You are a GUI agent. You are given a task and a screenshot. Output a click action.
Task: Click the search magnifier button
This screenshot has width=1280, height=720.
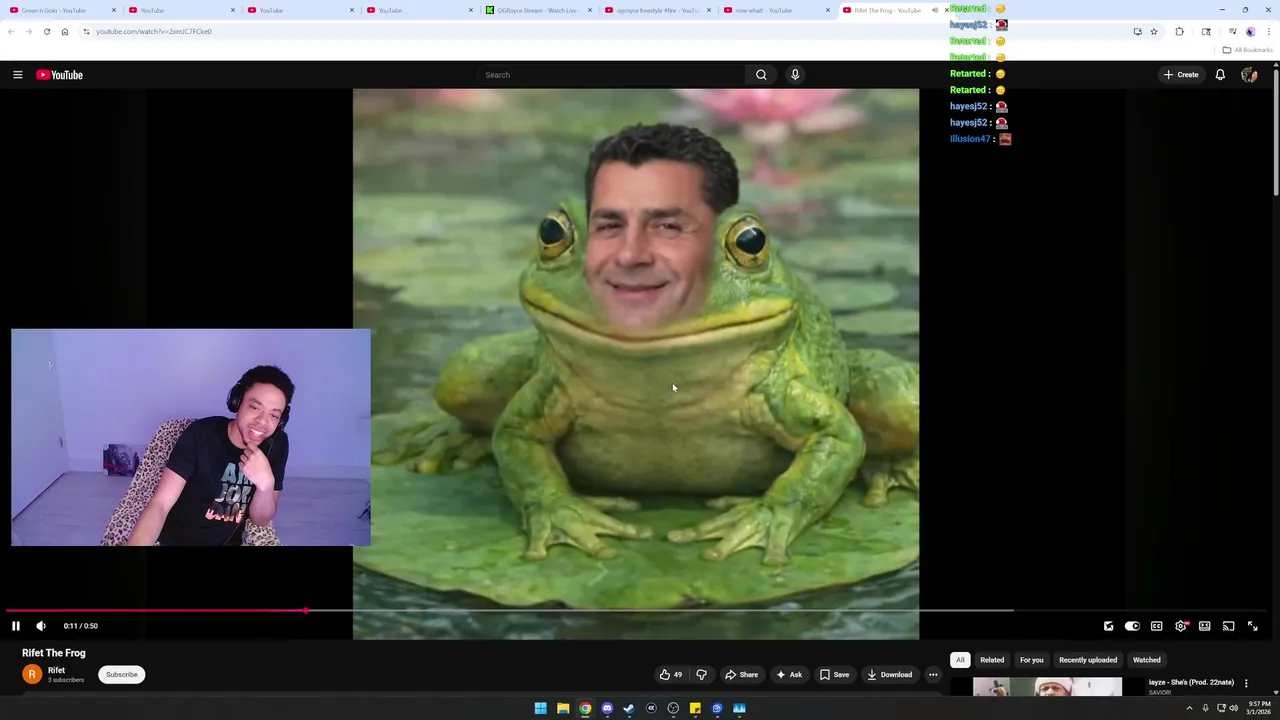(761, 75)
